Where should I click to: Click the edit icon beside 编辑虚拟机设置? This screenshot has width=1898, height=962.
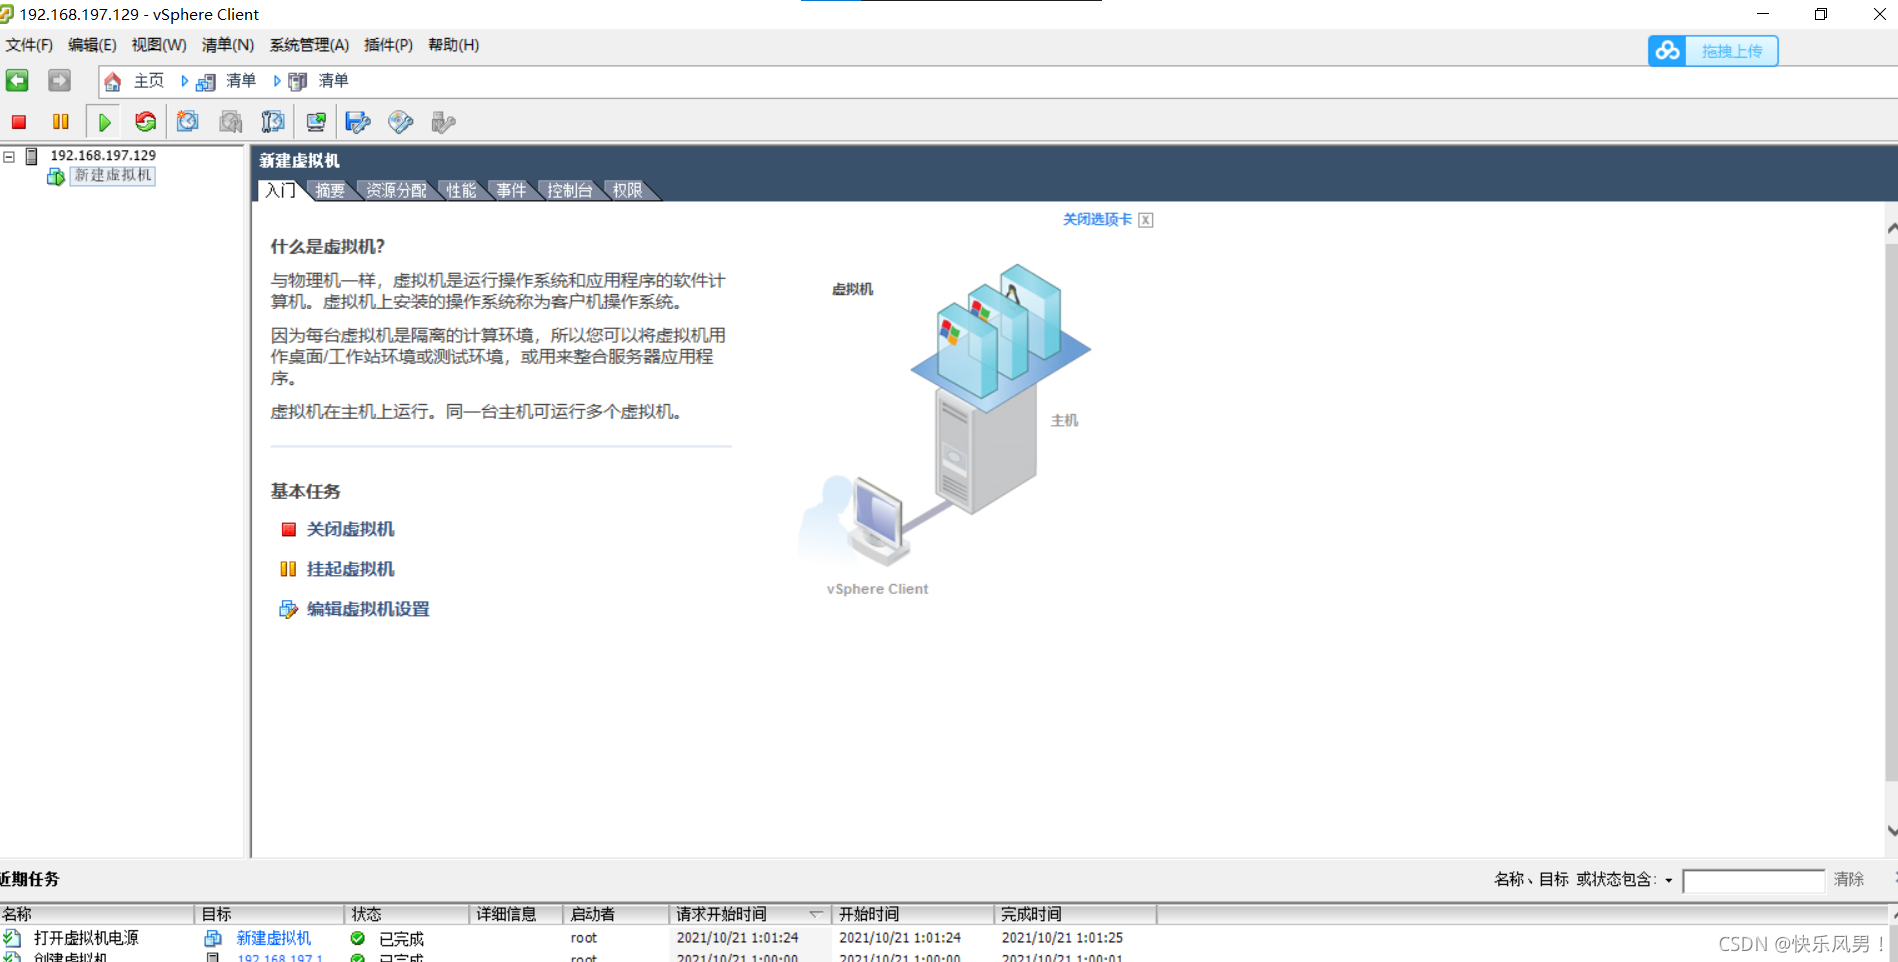[288, 609]
